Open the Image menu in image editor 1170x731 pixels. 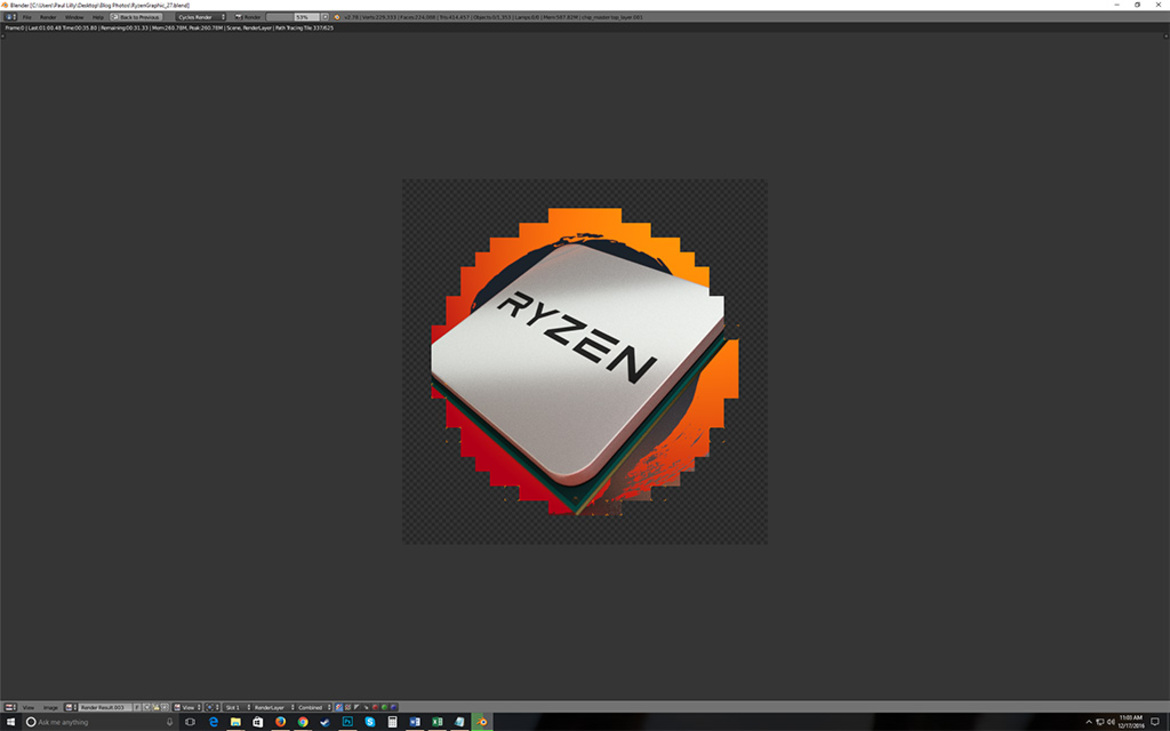[x=50, y=707]
